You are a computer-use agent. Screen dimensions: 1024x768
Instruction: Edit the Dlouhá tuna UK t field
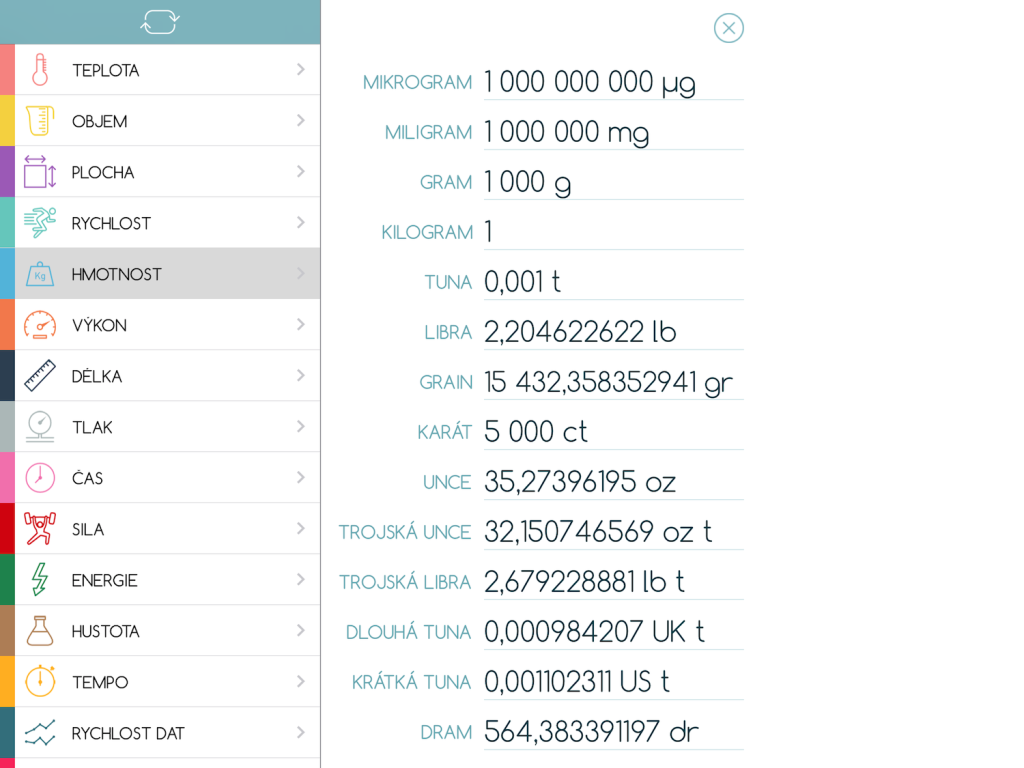tap(613, 633)
